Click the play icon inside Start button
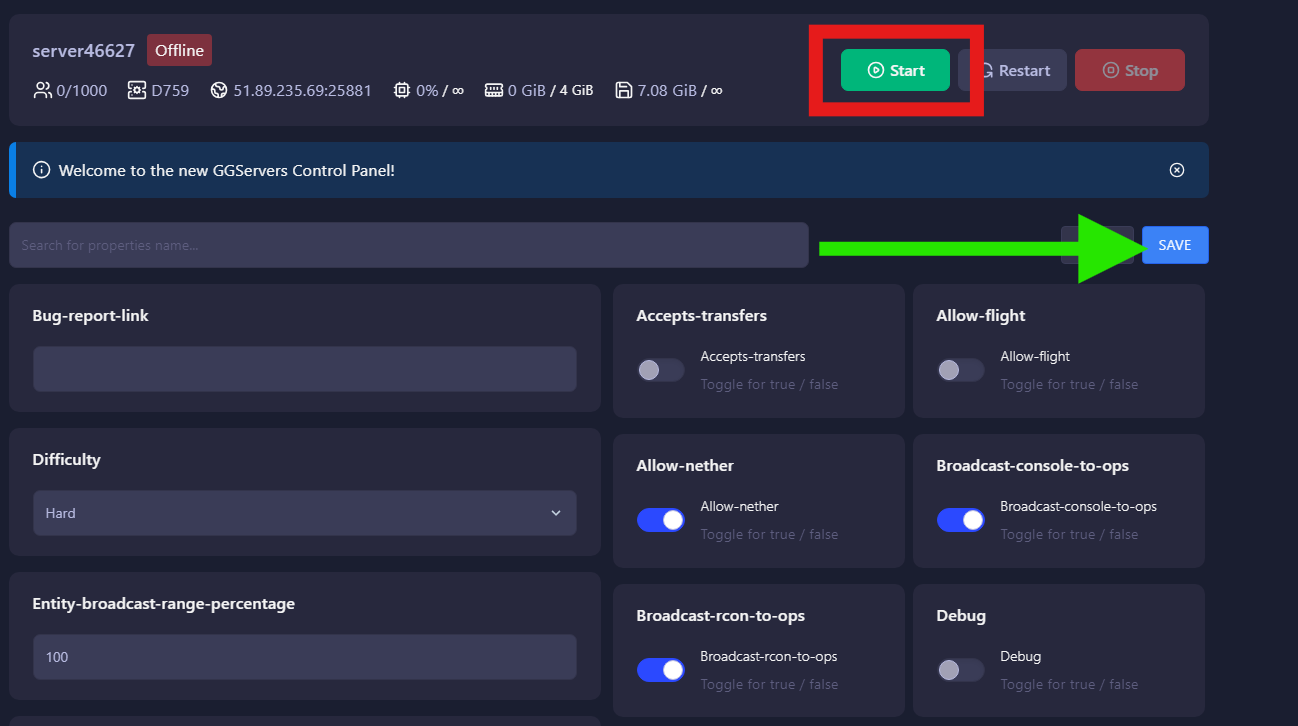 (875, 70)
